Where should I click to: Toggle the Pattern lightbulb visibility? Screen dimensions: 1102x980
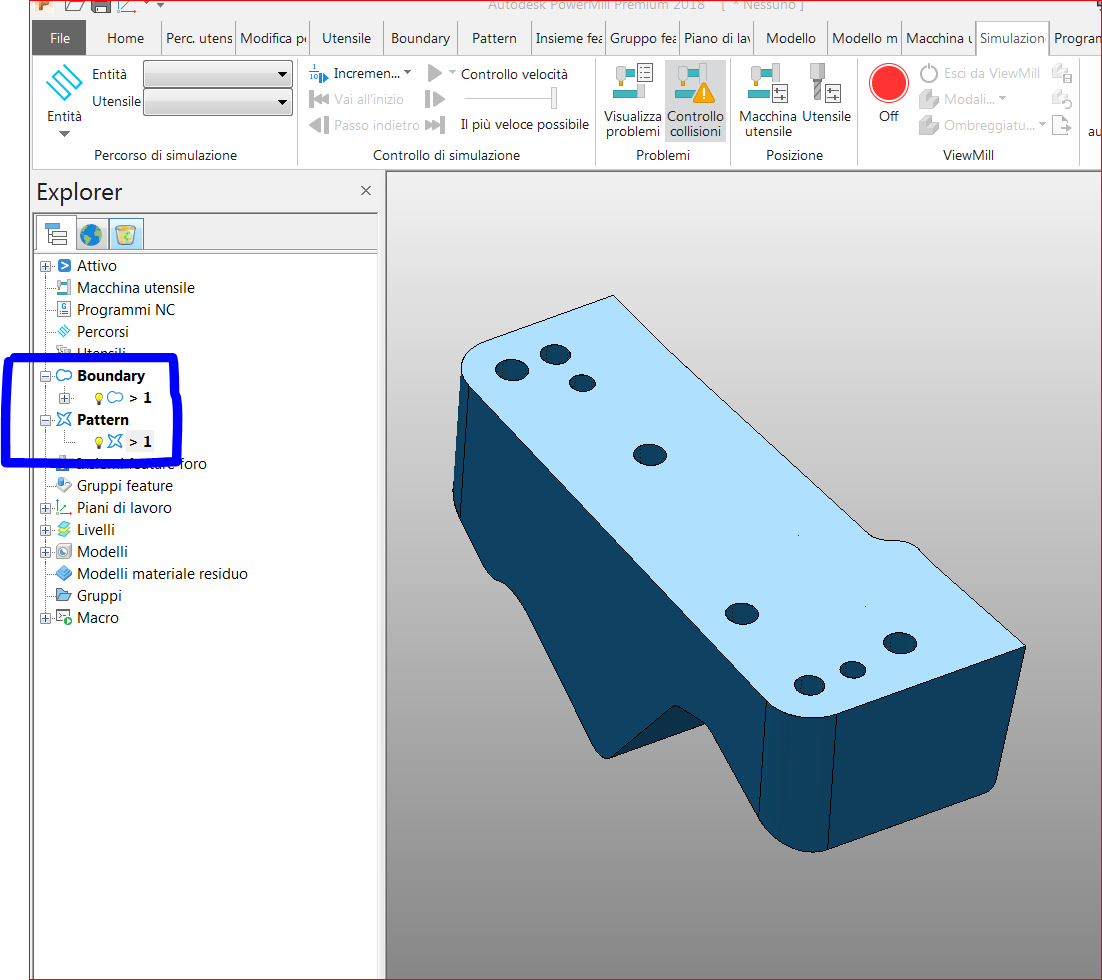(97, 441)
